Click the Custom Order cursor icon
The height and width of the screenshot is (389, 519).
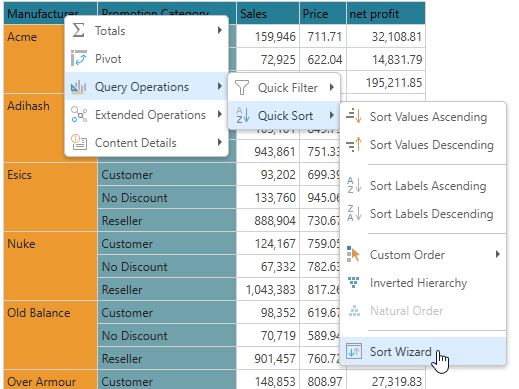(353, 254)
